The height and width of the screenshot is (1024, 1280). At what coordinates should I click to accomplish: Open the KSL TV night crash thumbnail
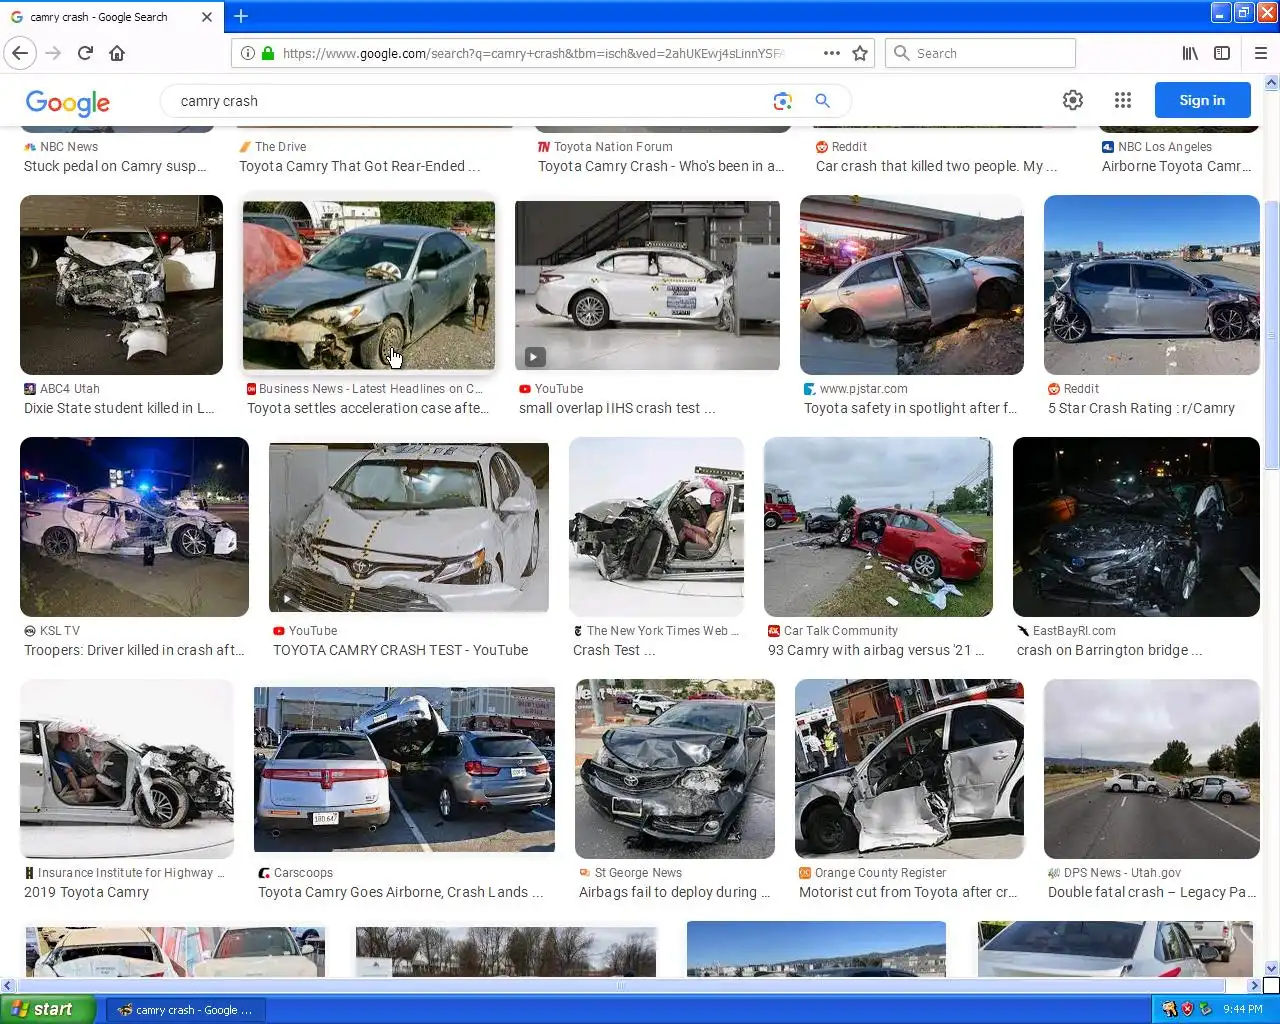134,527
